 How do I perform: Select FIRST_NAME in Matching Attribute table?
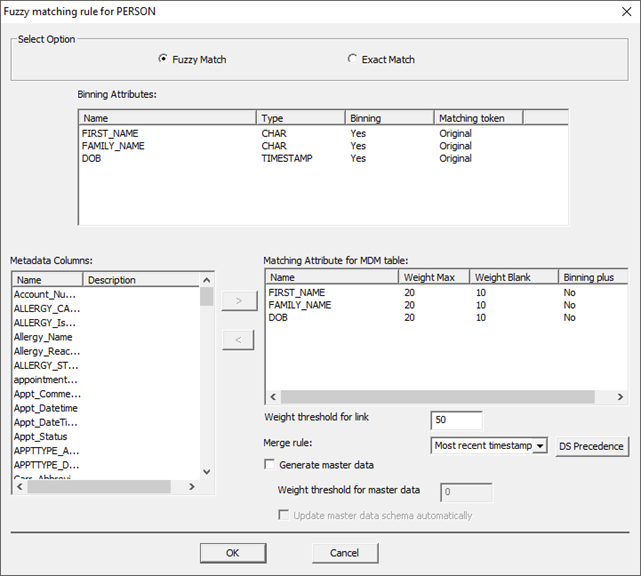click(446, 293)
